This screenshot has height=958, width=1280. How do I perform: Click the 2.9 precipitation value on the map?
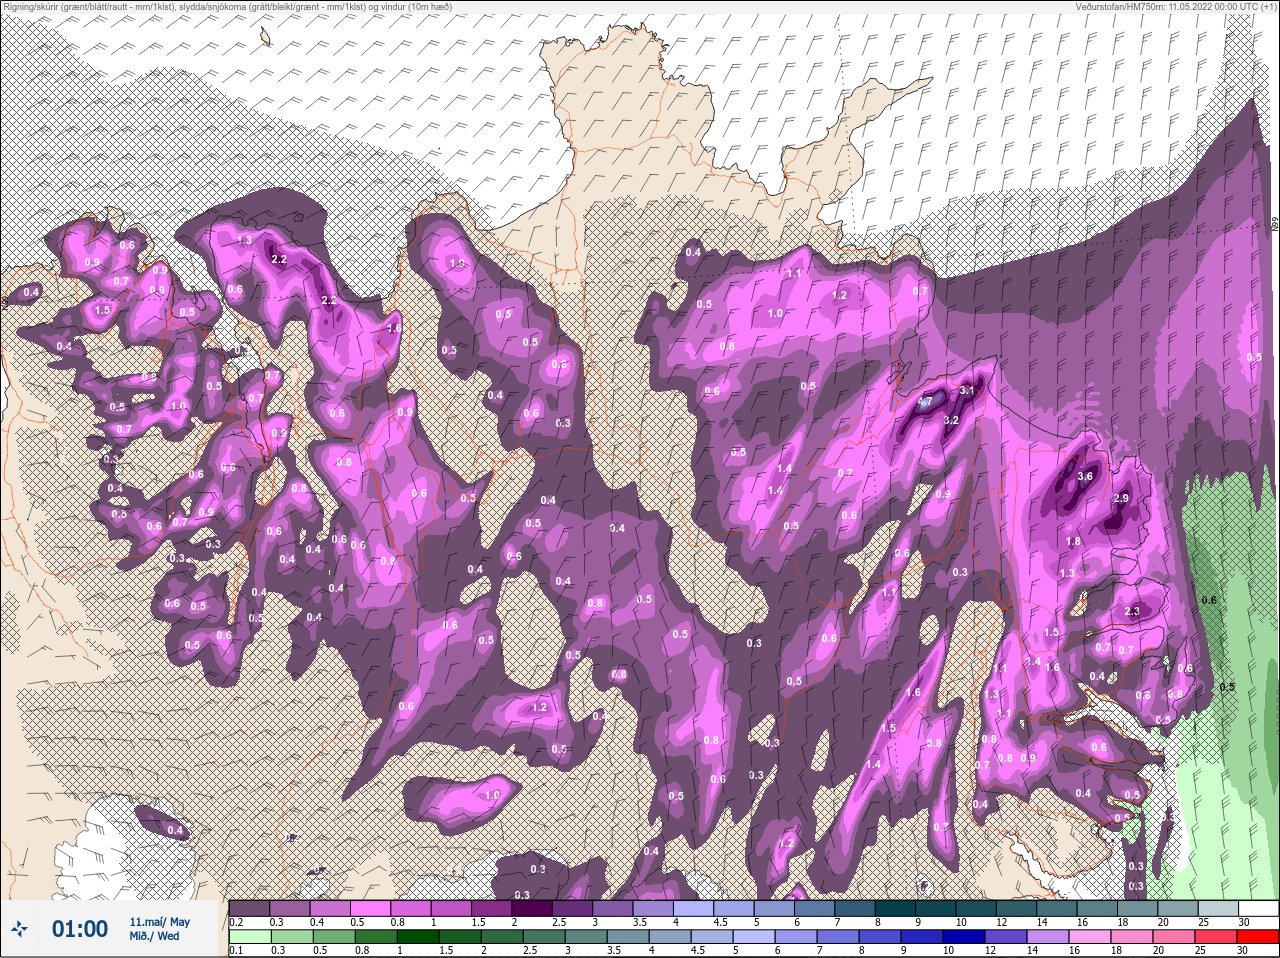coord(1121,498)
